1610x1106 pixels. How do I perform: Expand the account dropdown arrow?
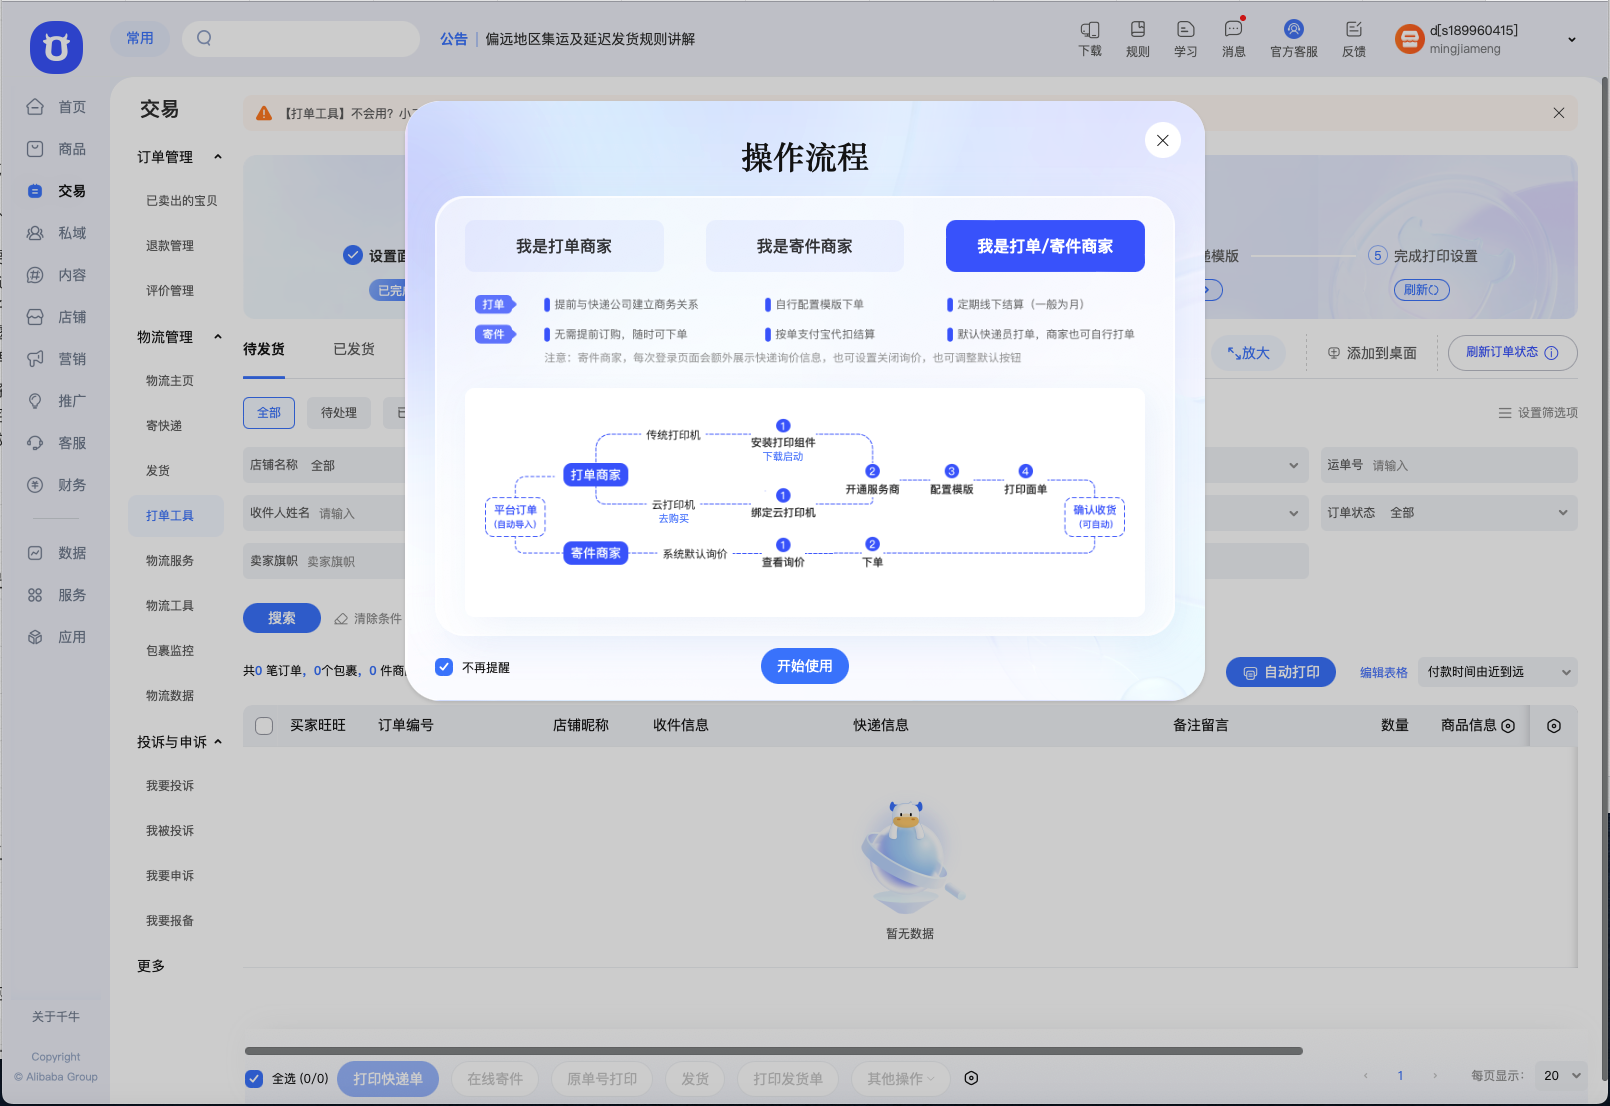click(x=1572, y=40)
